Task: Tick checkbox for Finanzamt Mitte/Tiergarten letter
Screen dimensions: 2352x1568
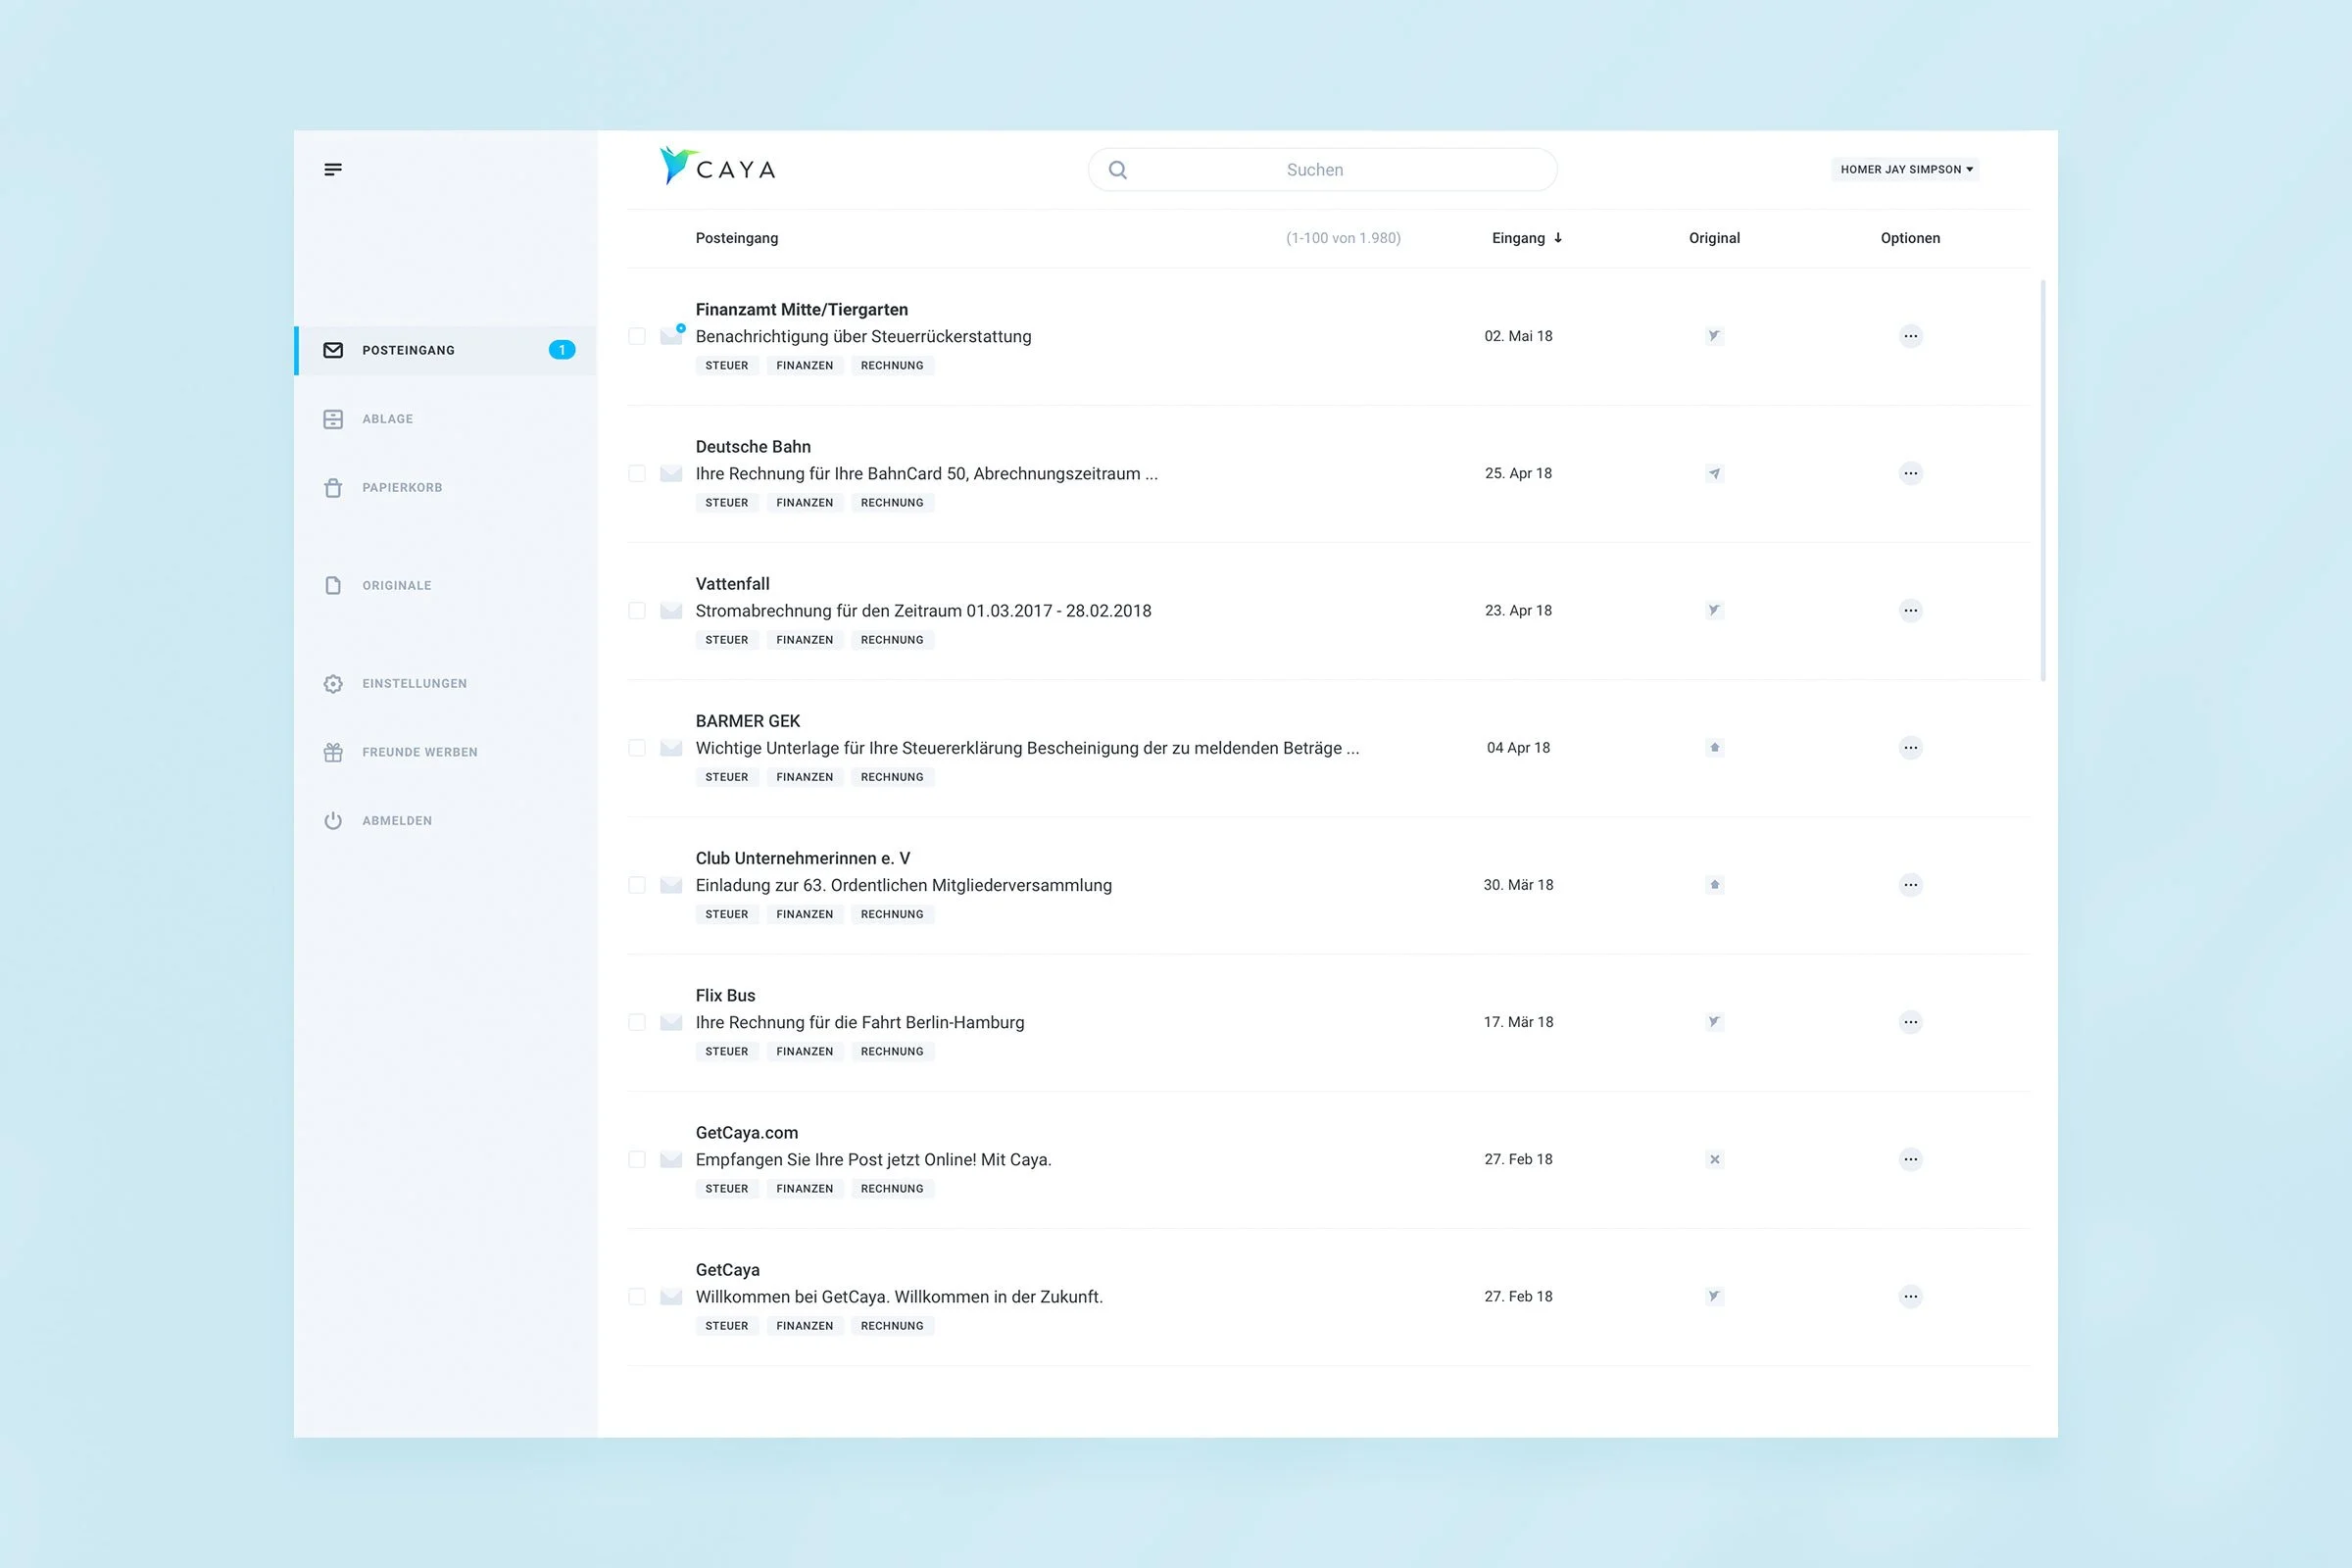Action: (637, 336)
